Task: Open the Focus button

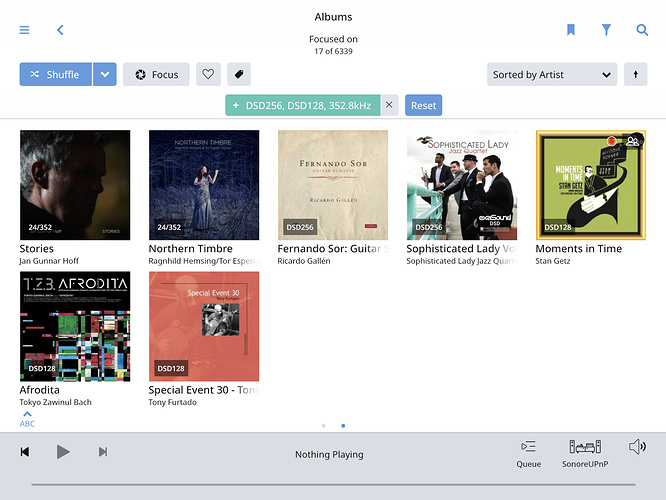Action: [x=156, y=74]
